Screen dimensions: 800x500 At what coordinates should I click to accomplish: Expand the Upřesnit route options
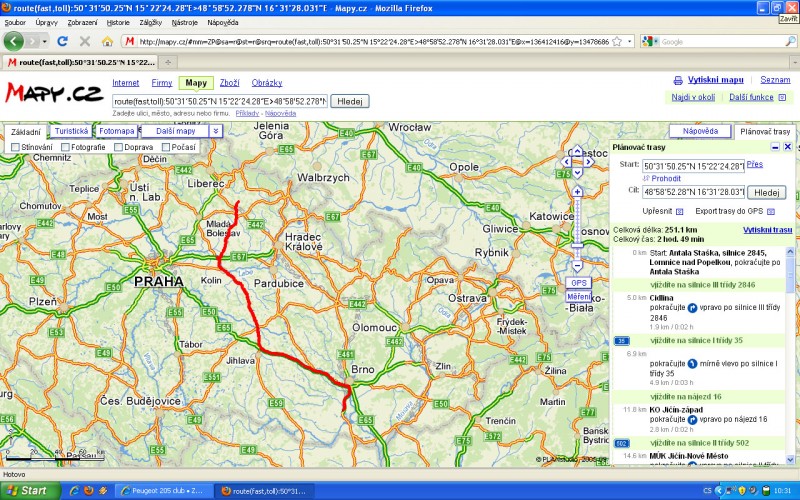680,212
